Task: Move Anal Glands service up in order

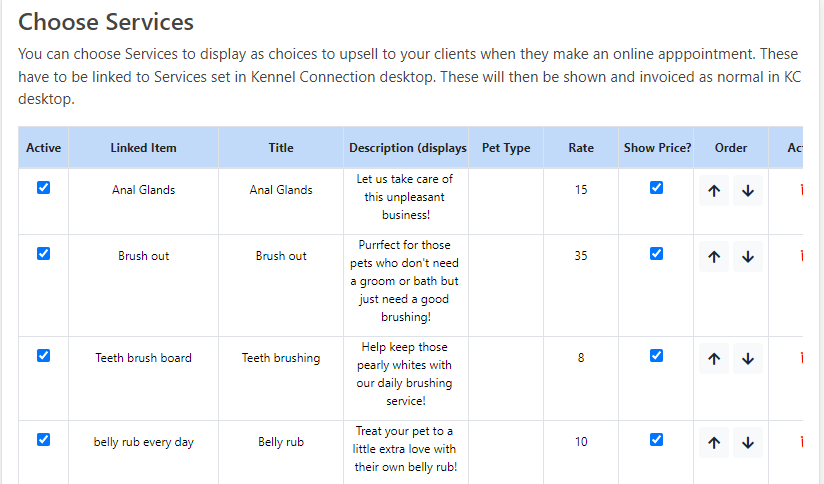Action: point(714,191)
